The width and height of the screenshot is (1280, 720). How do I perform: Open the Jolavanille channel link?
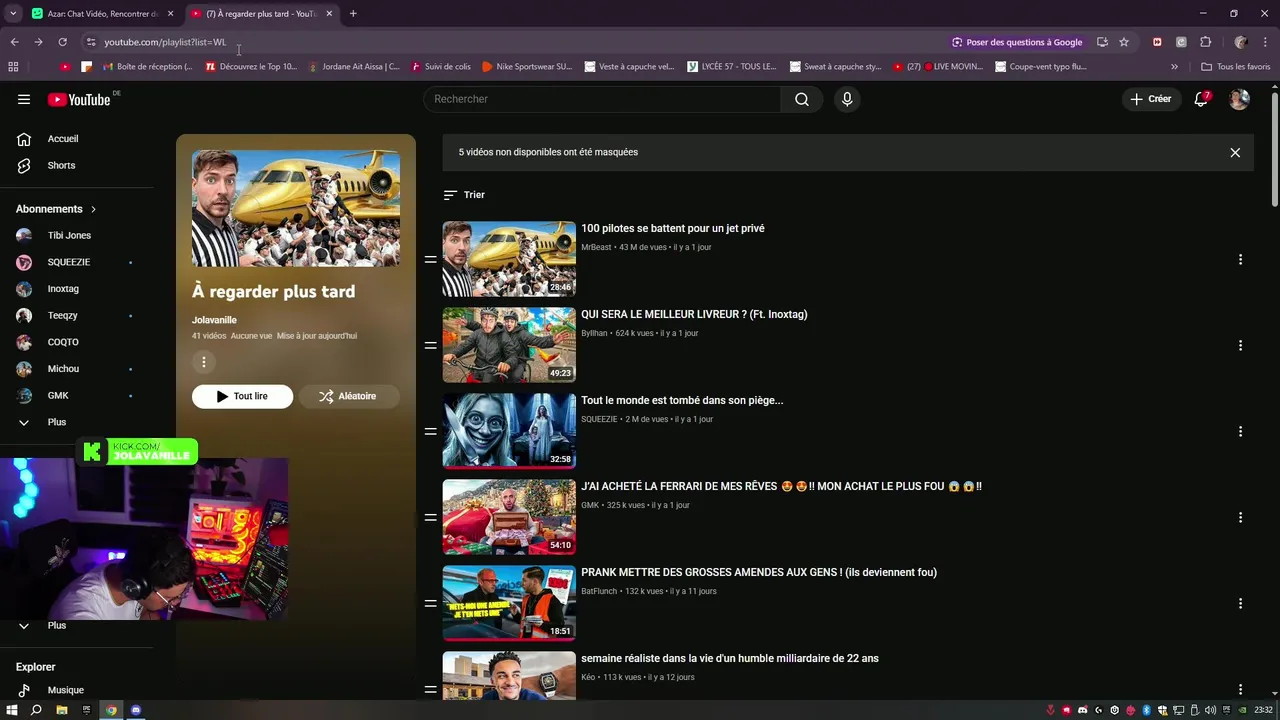[x=214, y=320]
